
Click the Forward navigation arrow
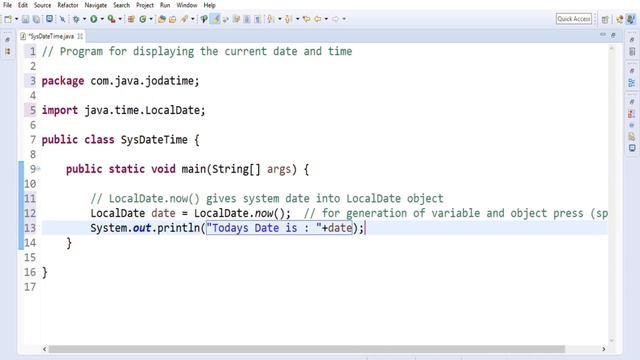pyautogui.click(x=335, y=19)
